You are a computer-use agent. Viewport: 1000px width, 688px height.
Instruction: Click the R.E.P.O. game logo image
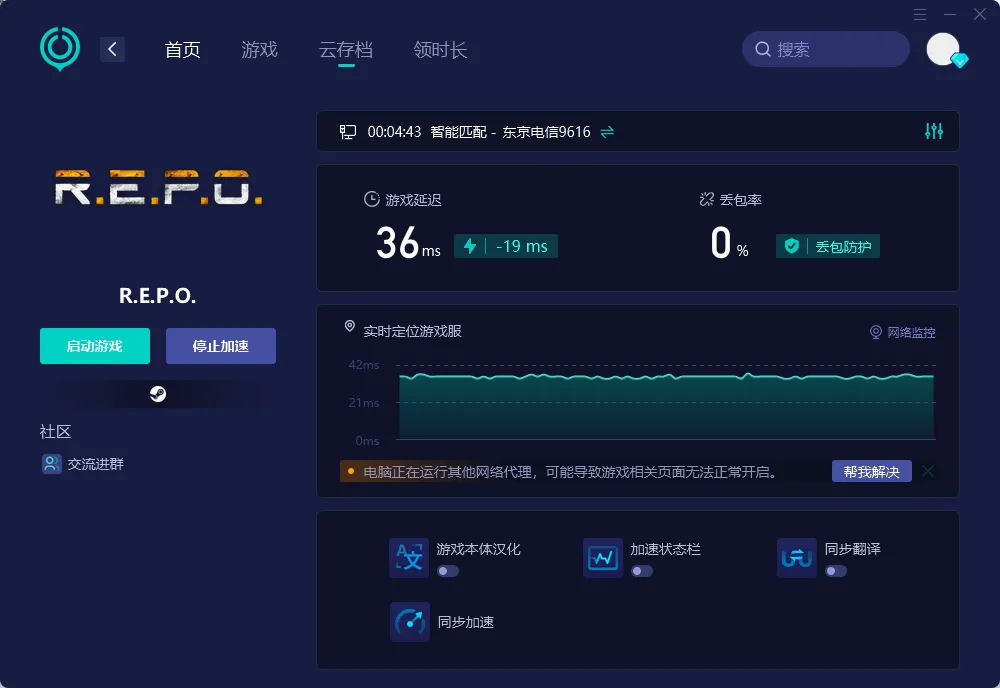(158, 188)
